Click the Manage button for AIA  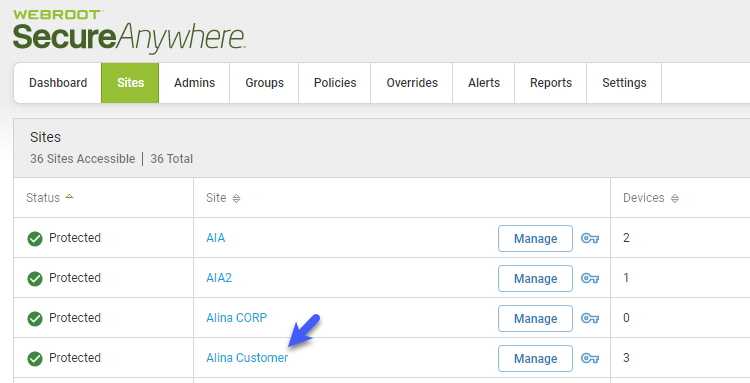click(x=535, y=238)
